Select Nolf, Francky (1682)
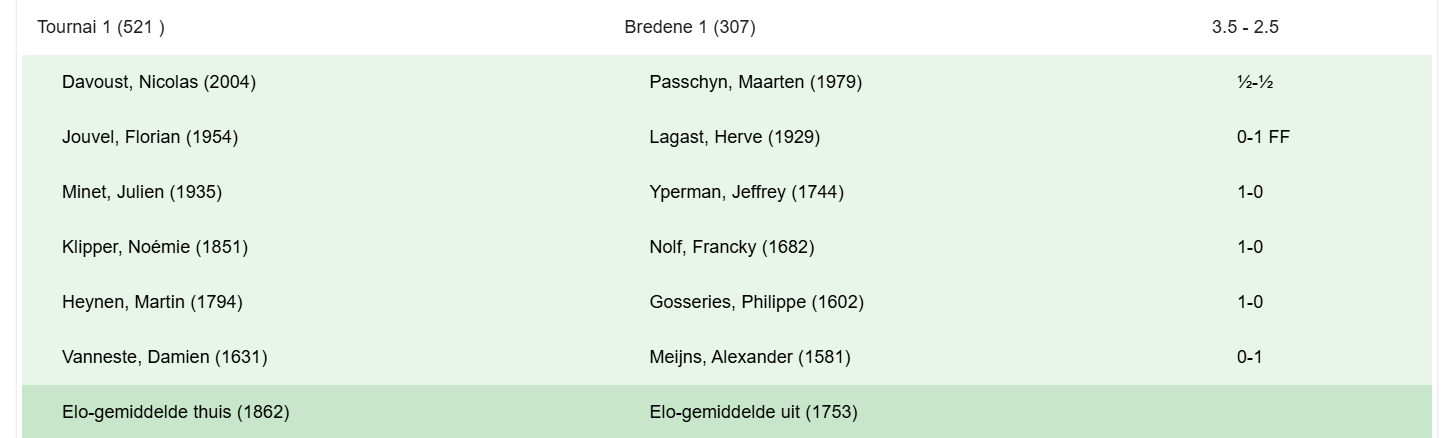 coord(732,247)
